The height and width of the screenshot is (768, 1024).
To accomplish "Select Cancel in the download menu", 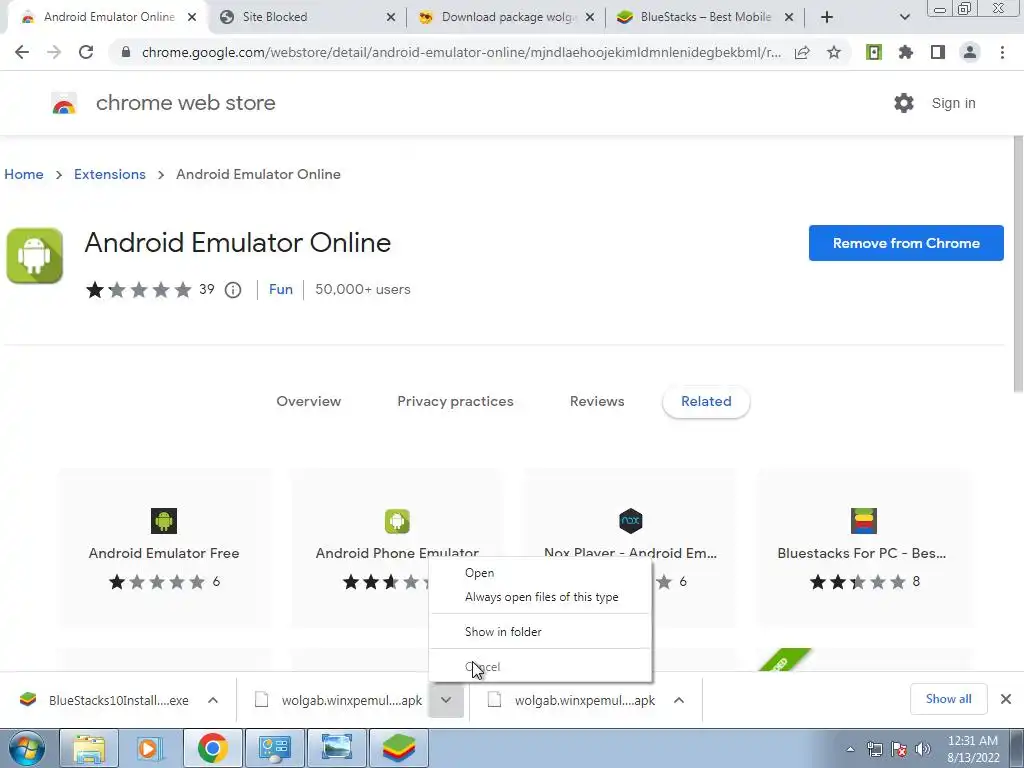I will [x=540, y=667].
